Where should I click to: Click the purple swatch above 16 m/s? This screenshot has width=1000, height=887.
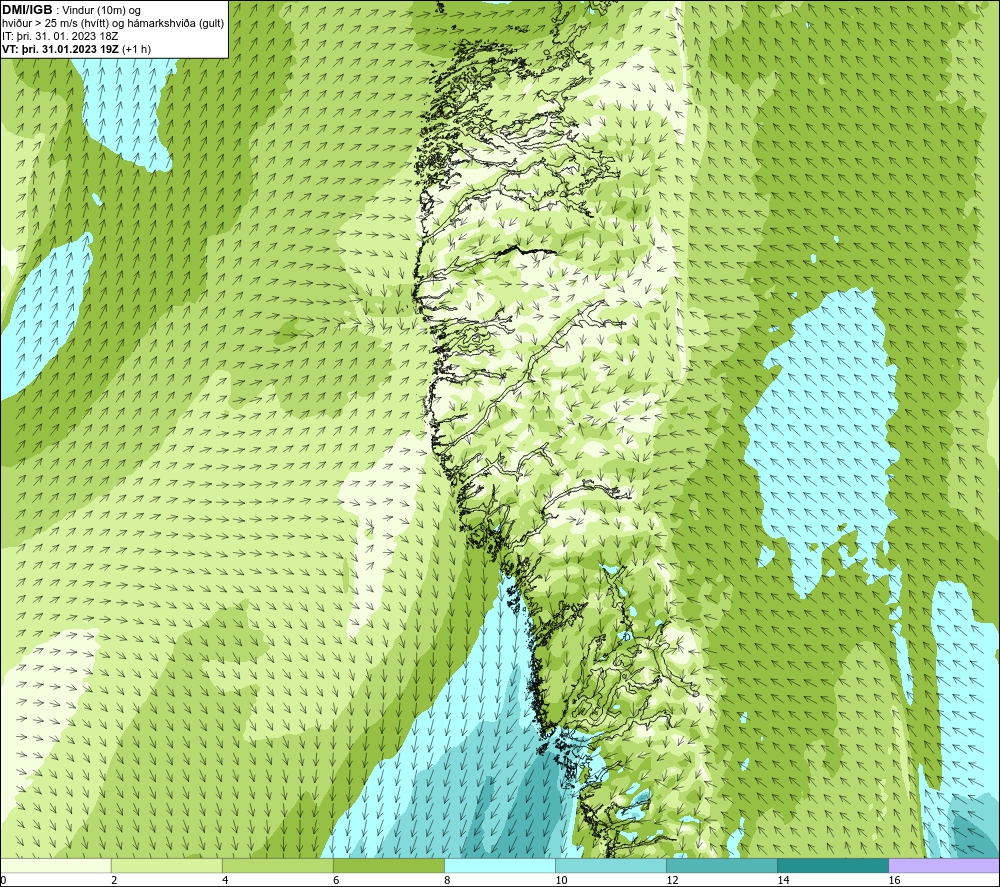pyautogui.click(x=944, y=865)
